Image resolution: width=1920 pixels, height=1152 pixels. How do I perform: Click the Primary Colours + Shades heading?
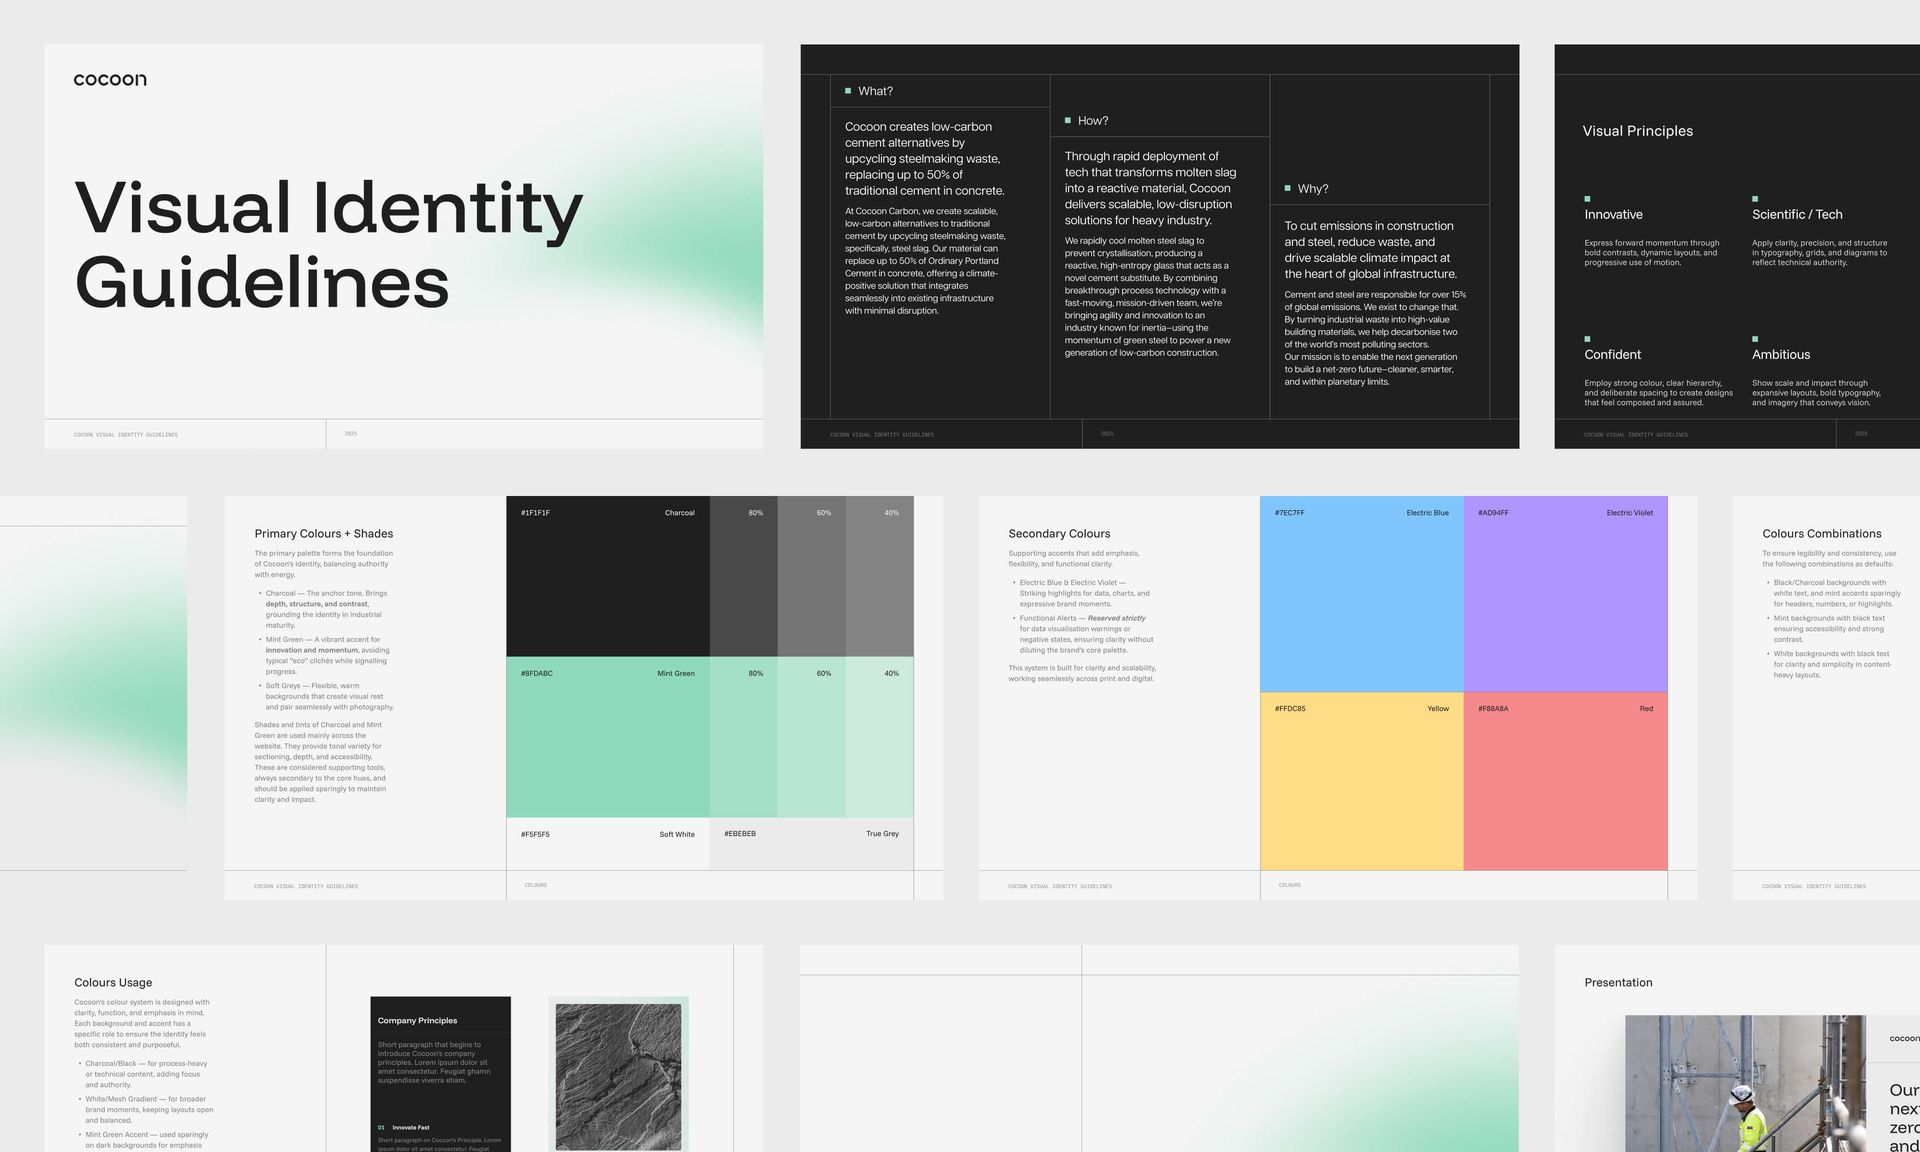click(324, 534)
